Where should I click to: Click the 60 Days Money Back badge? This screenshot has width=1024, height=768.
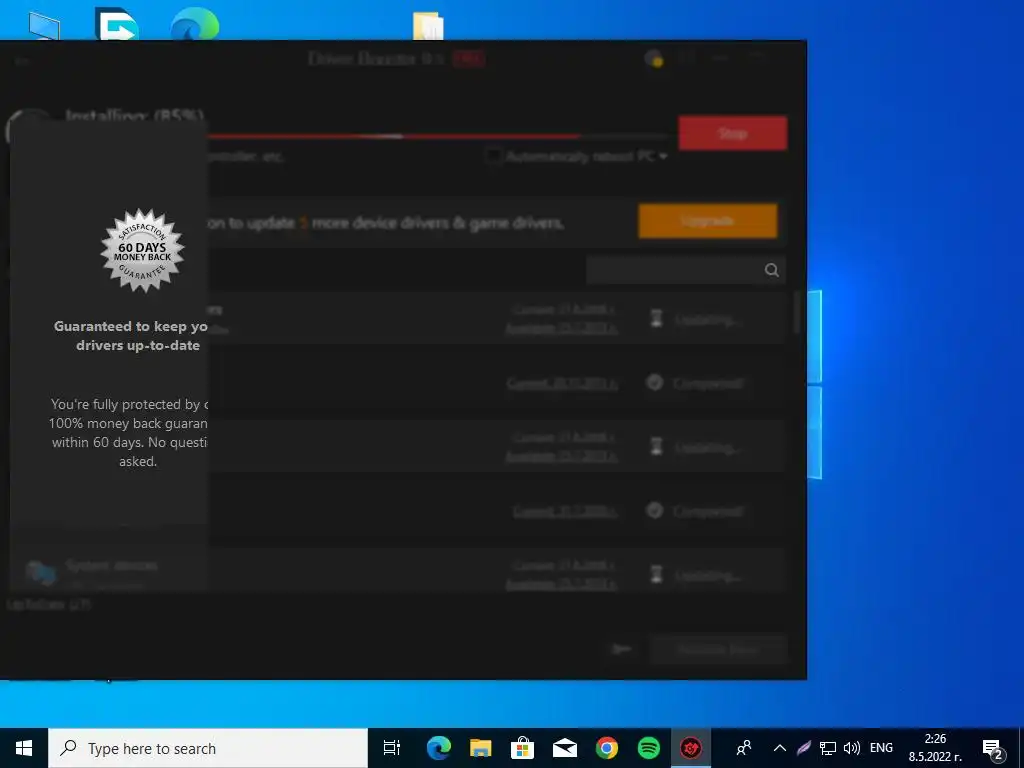142,251
